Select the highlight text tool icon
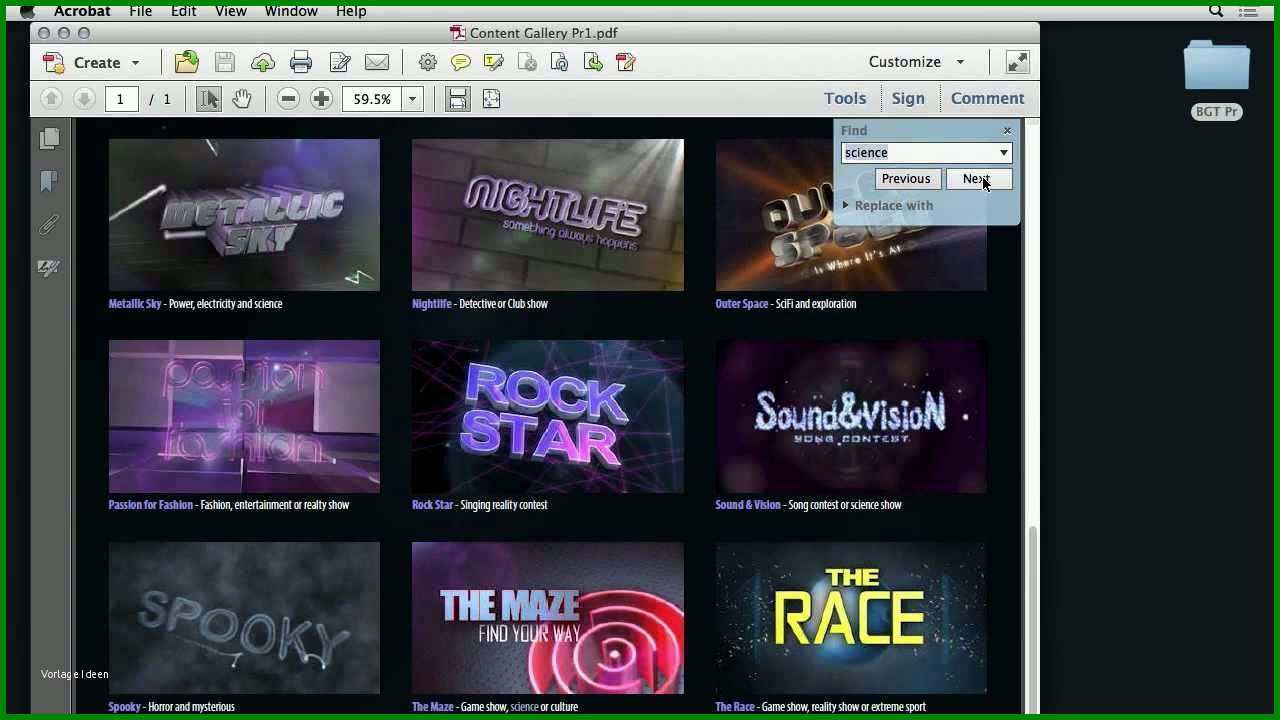Screen dimensions: 1280x720 [x=493, y=62]
